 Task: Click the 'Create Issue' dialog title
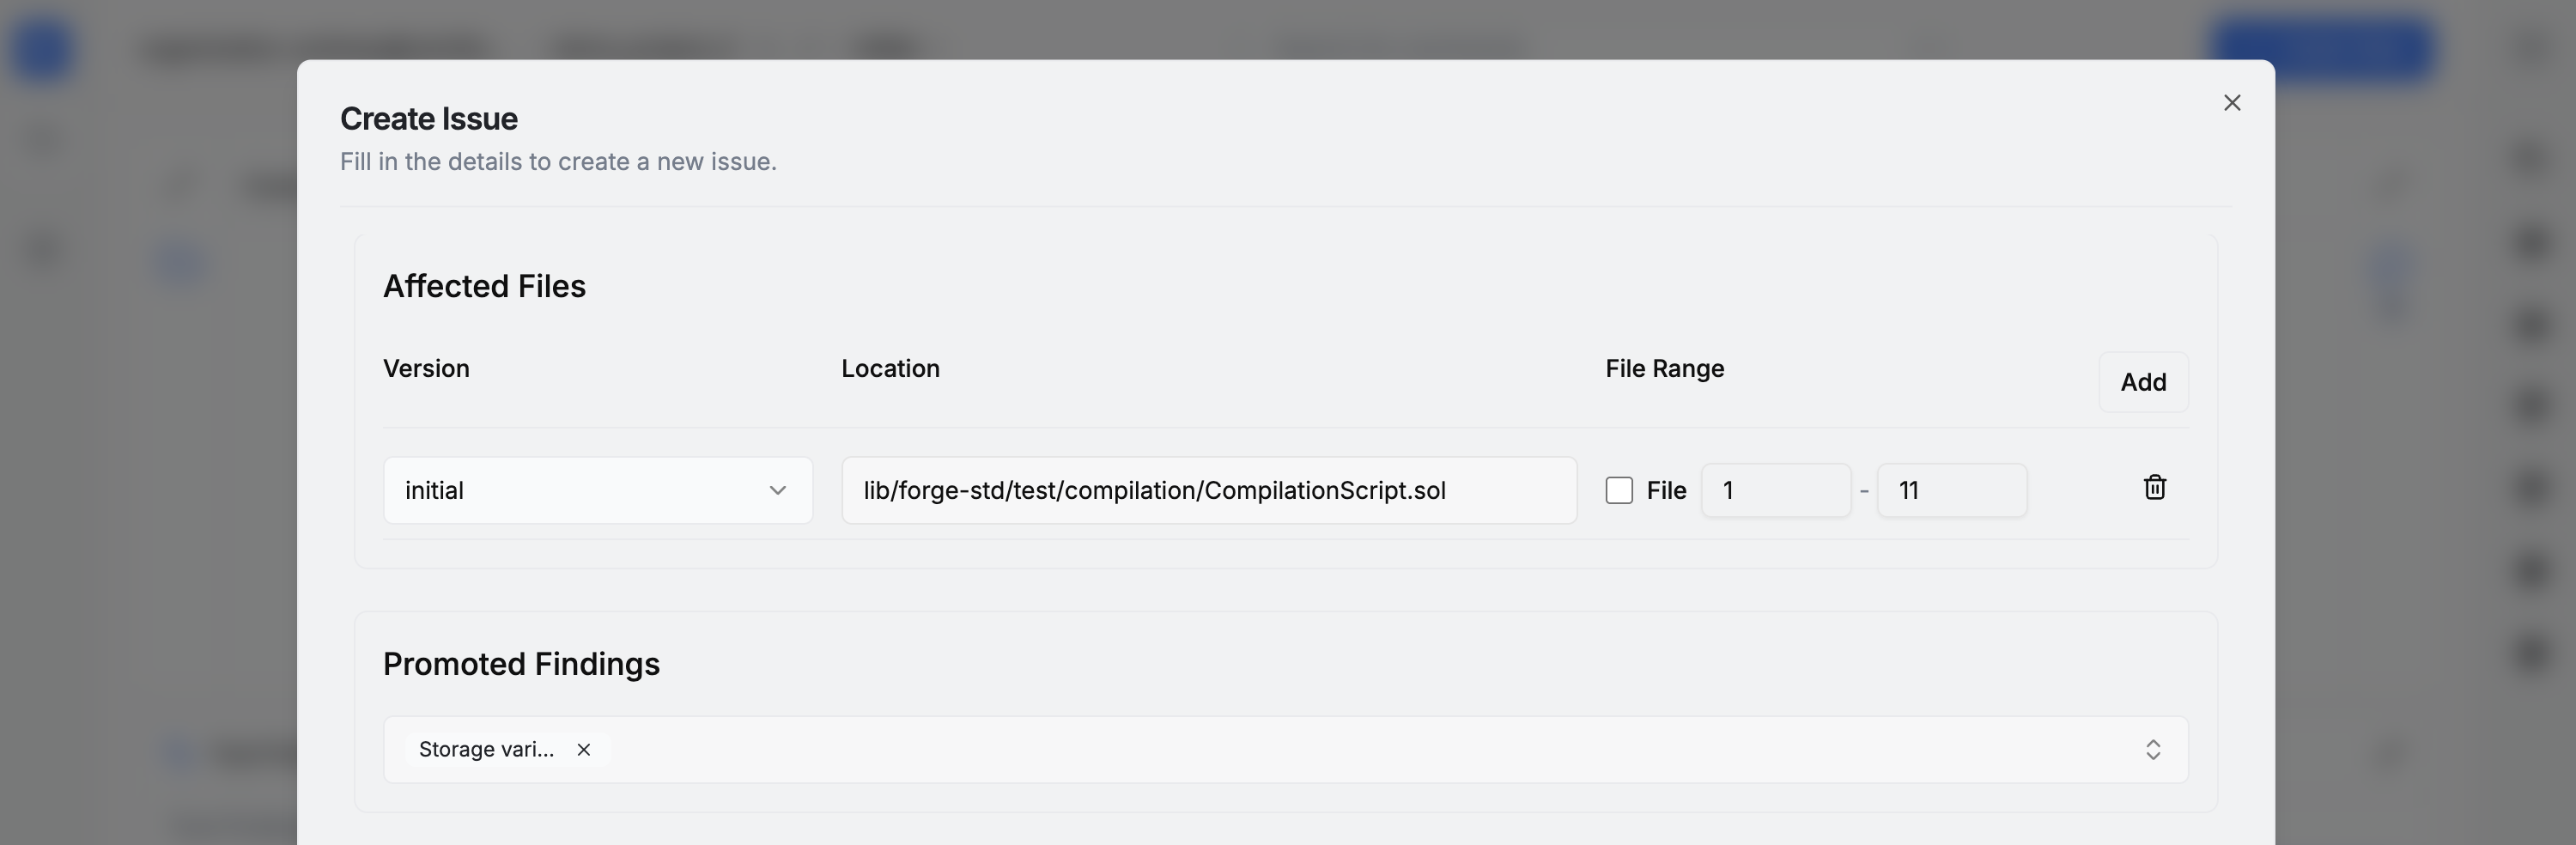pos(429,119)
